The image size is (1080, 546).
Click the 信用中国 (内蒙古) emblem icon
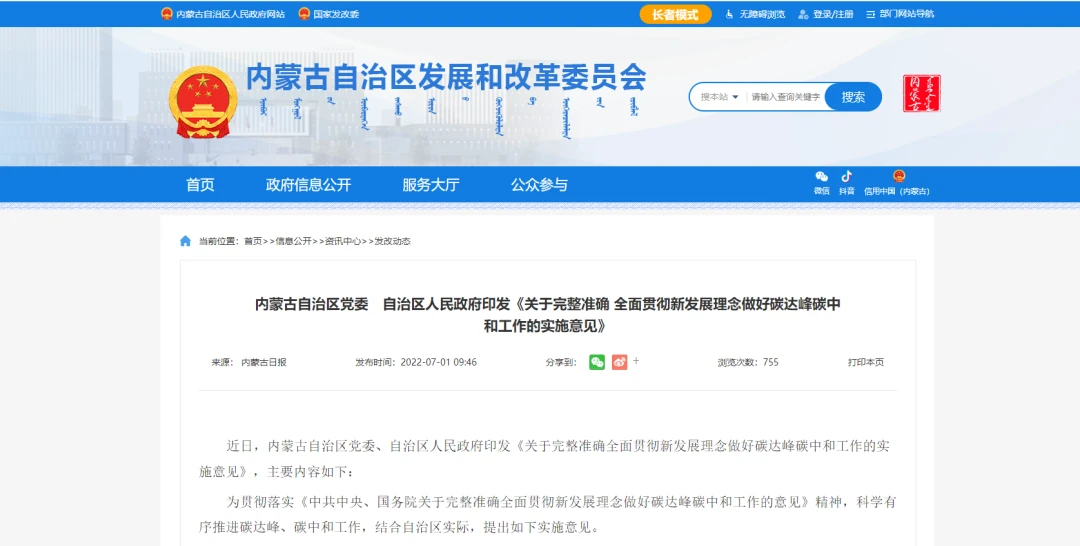pos(898,177)
